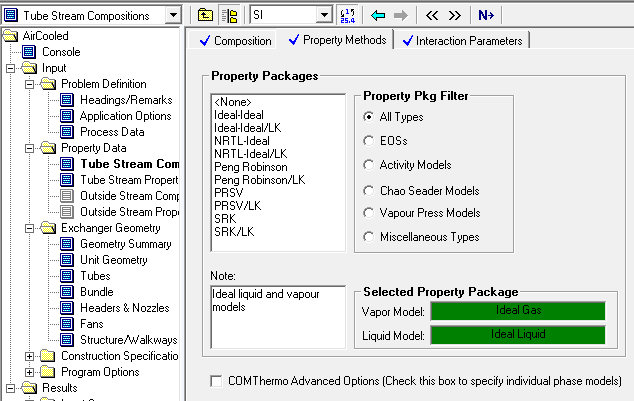Enable COMThermo Advanced Options checkbox
This screenshot has height=401, width=634.
click(217, 381)
